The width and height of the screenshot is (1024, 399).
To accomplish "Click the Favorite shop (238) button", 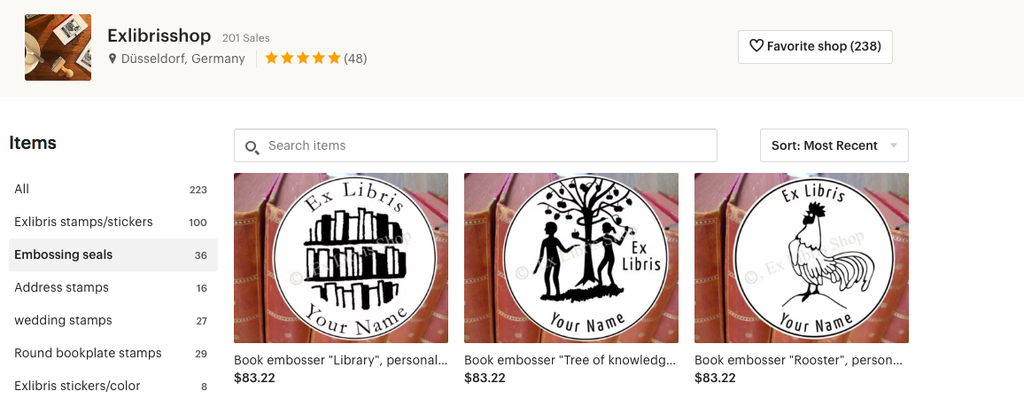I will point(815,46).
